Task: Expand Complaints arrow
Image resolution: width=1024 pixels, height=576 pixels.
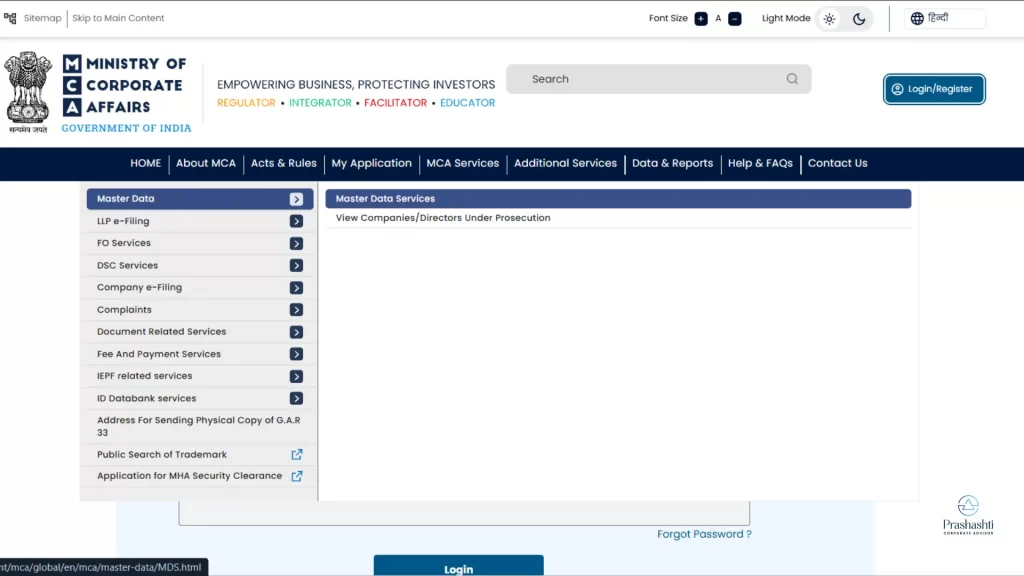Action: tap(296, 310)
